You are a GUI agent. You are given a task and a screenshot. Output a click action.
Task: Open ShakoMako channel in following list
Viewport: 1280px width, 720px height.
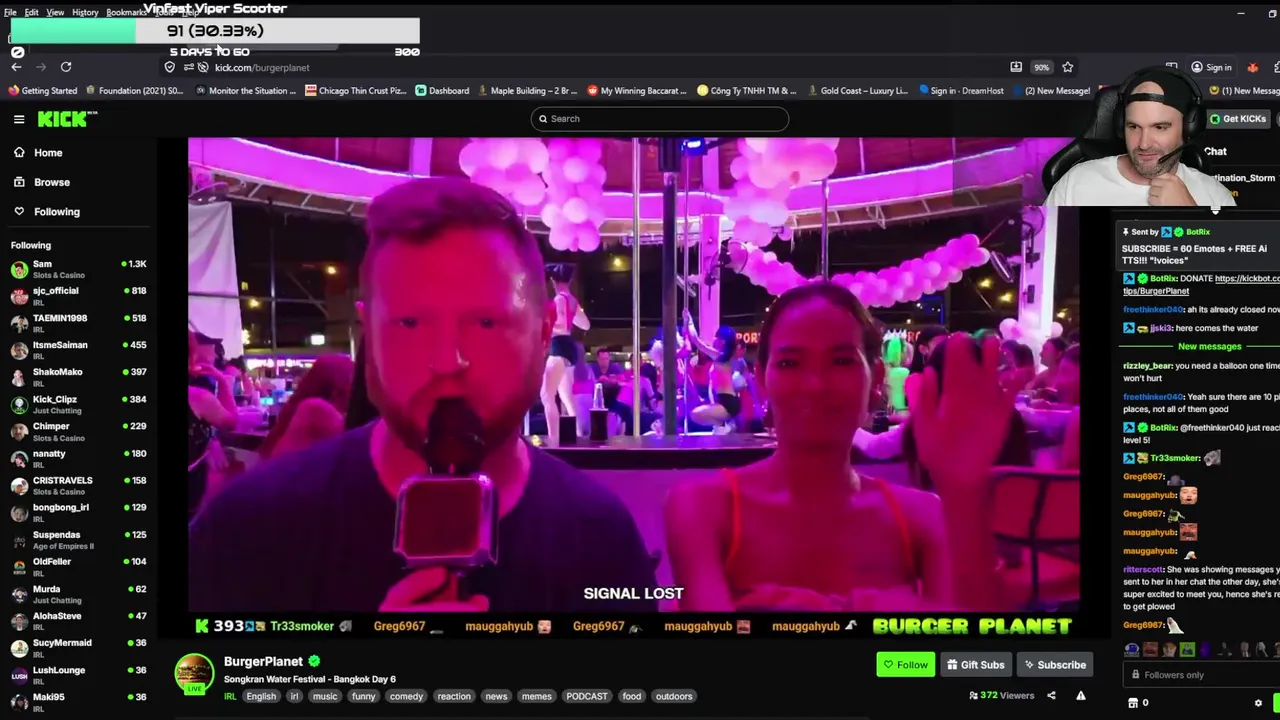78,377
